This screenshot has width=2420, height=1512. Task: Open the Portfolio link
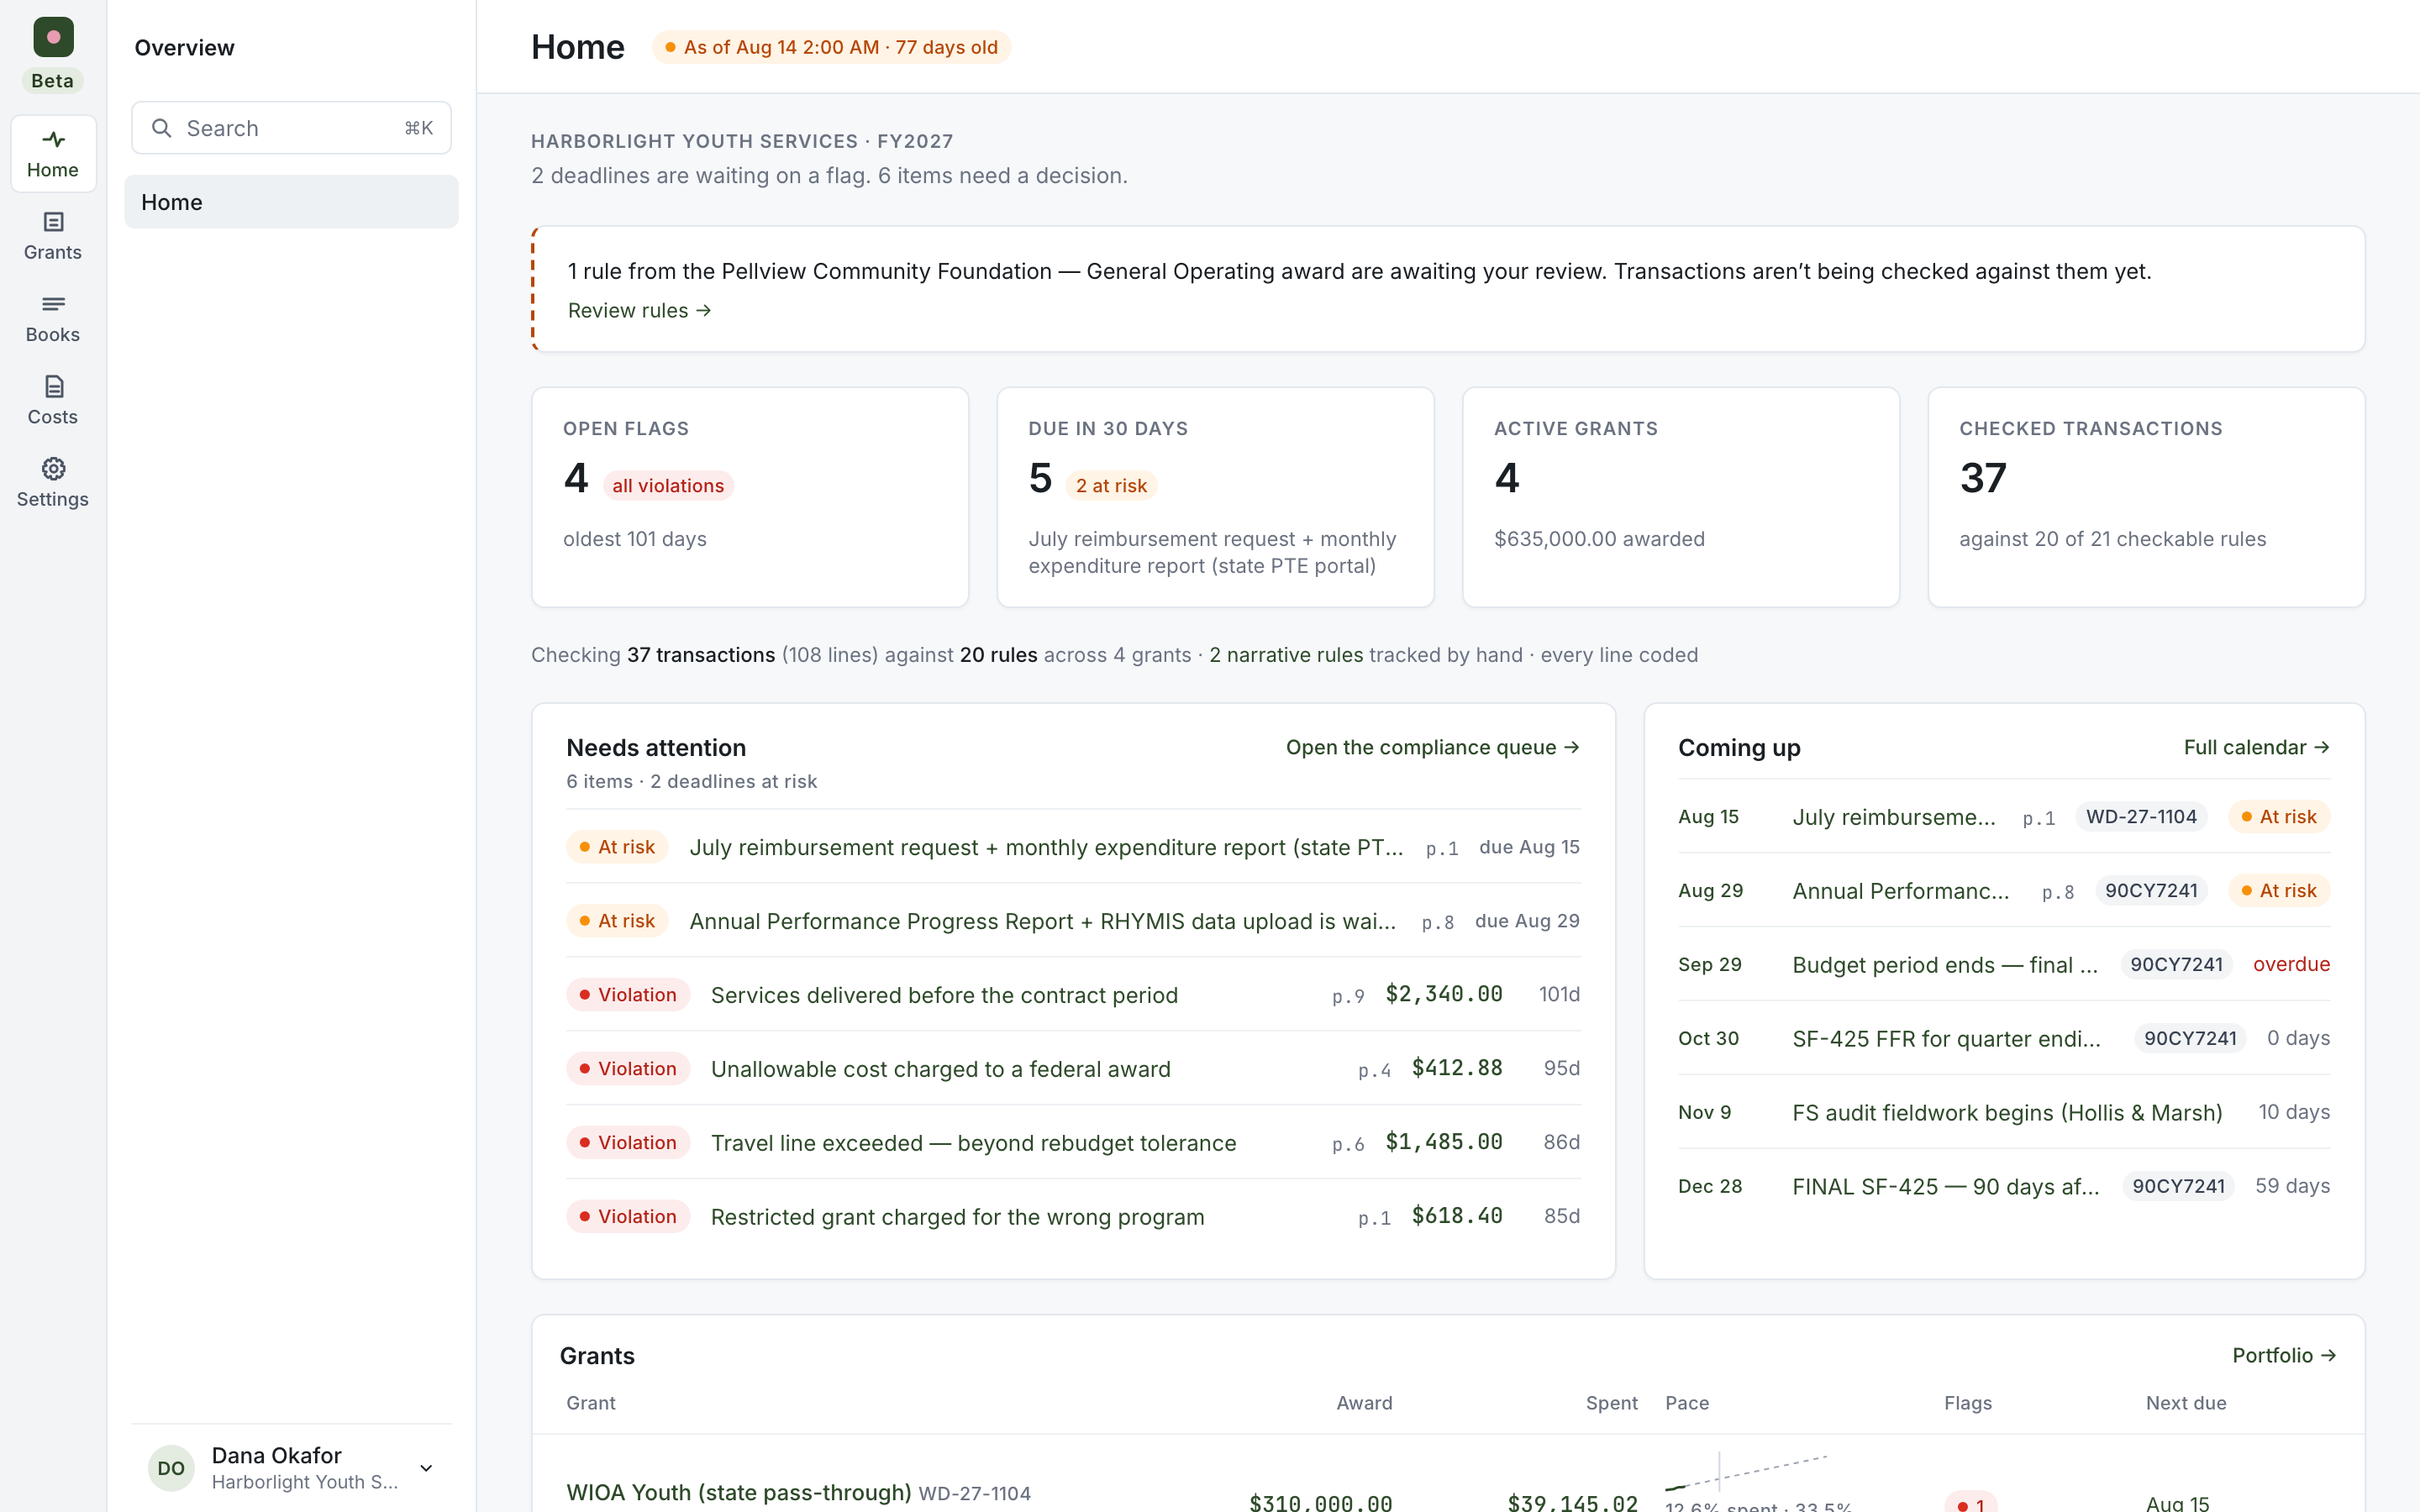point(2284,1355)
